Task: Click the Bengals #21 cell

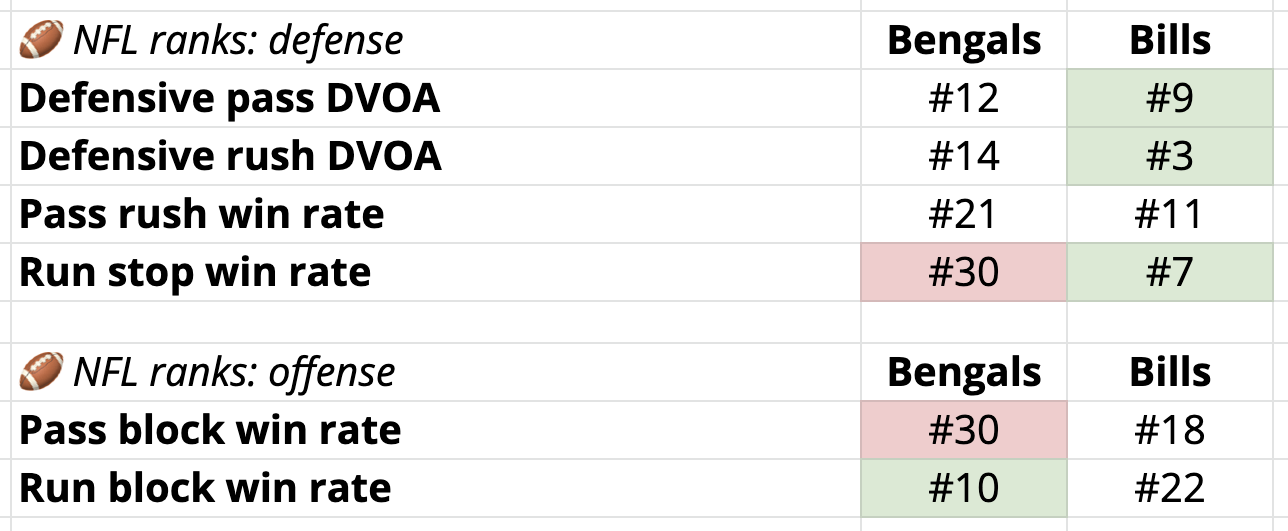Action: click(964, 214)
